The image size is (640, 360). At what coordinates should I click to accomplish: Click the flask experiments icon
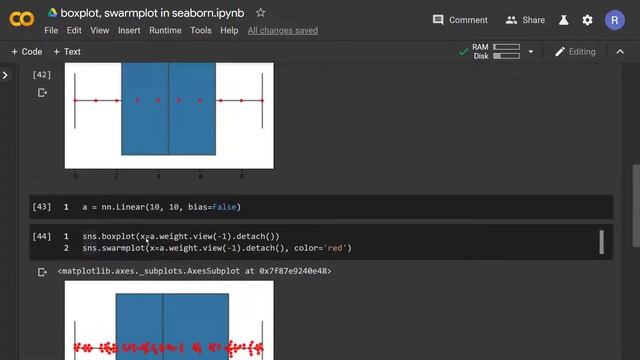tap(564, 20)
